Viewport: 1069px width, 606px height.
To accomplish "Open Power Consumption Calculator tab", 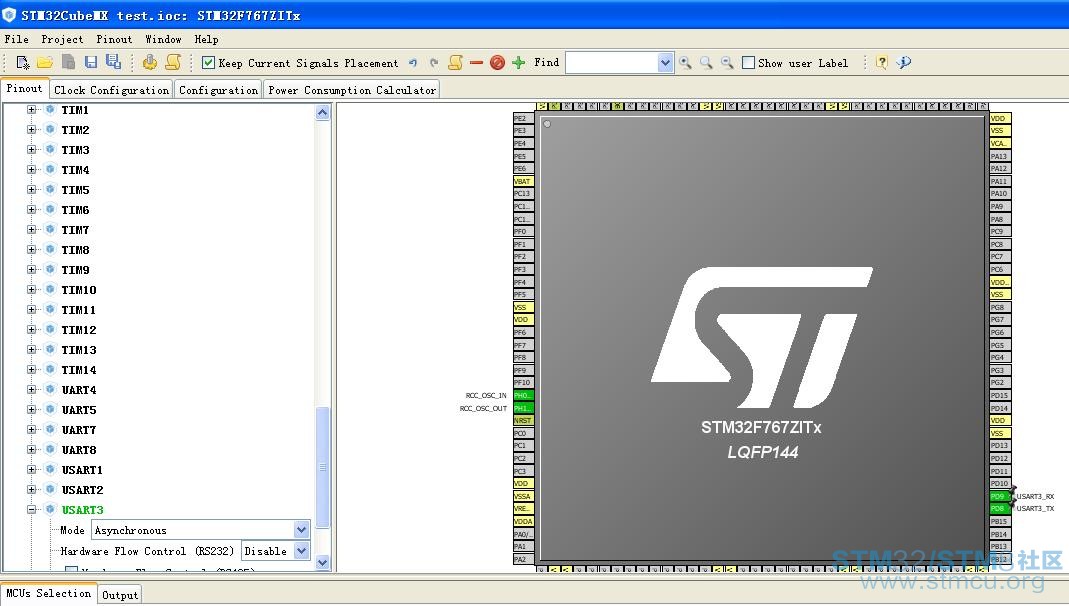I will click(352, 90).
